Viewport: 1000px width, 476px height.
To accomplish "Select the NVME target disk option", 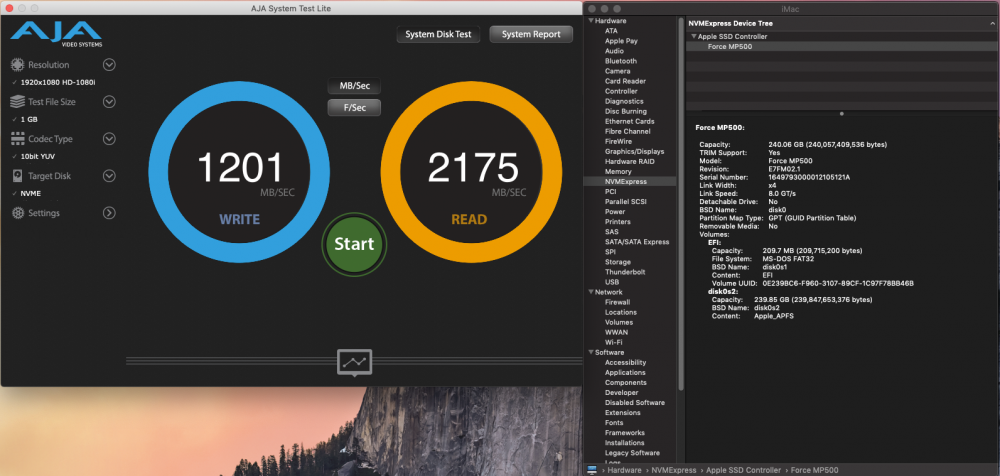I will click(x=31, y=194).
